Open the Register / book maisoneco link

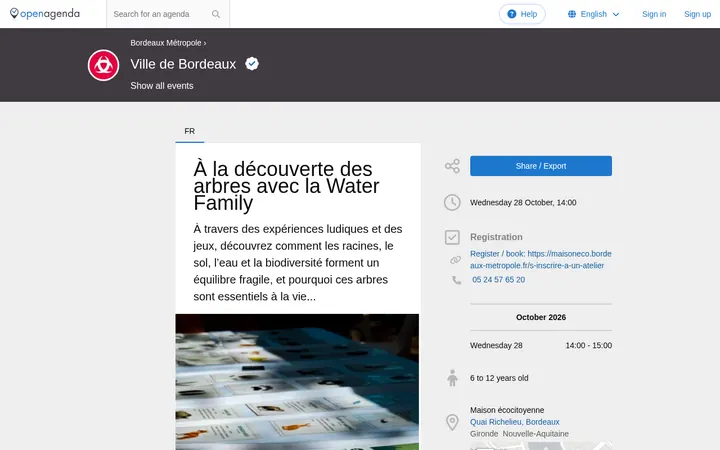[540, 259]
